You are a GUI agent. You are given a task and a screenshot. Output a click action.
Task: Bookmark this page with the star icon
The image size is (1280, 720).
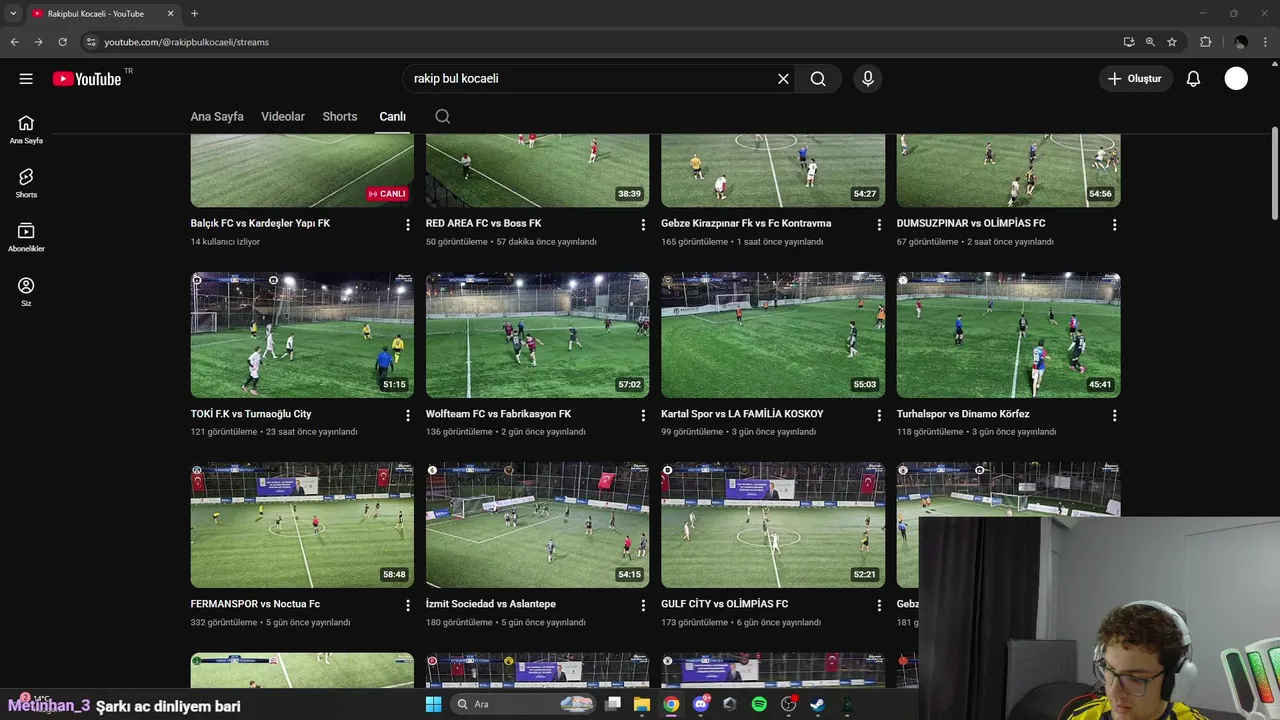coord(1172,42)
